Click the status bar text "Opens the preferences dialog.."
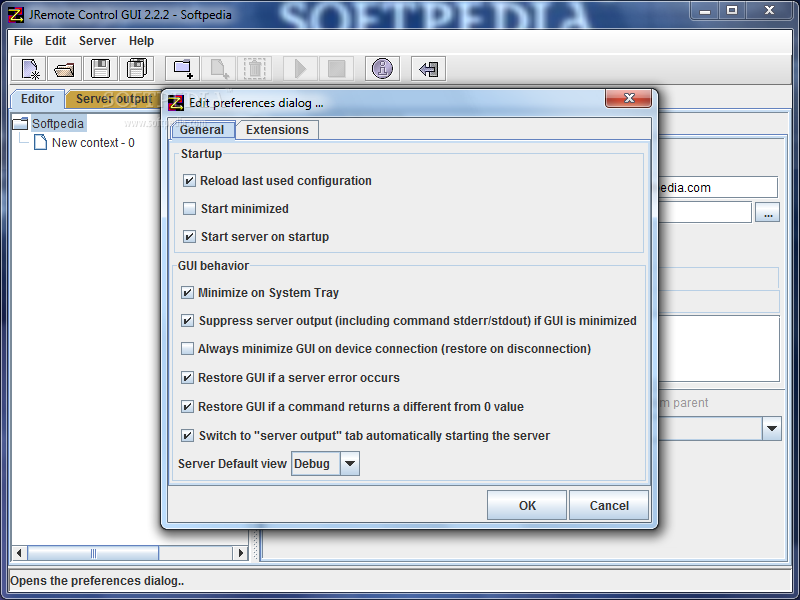 [97, 581]
